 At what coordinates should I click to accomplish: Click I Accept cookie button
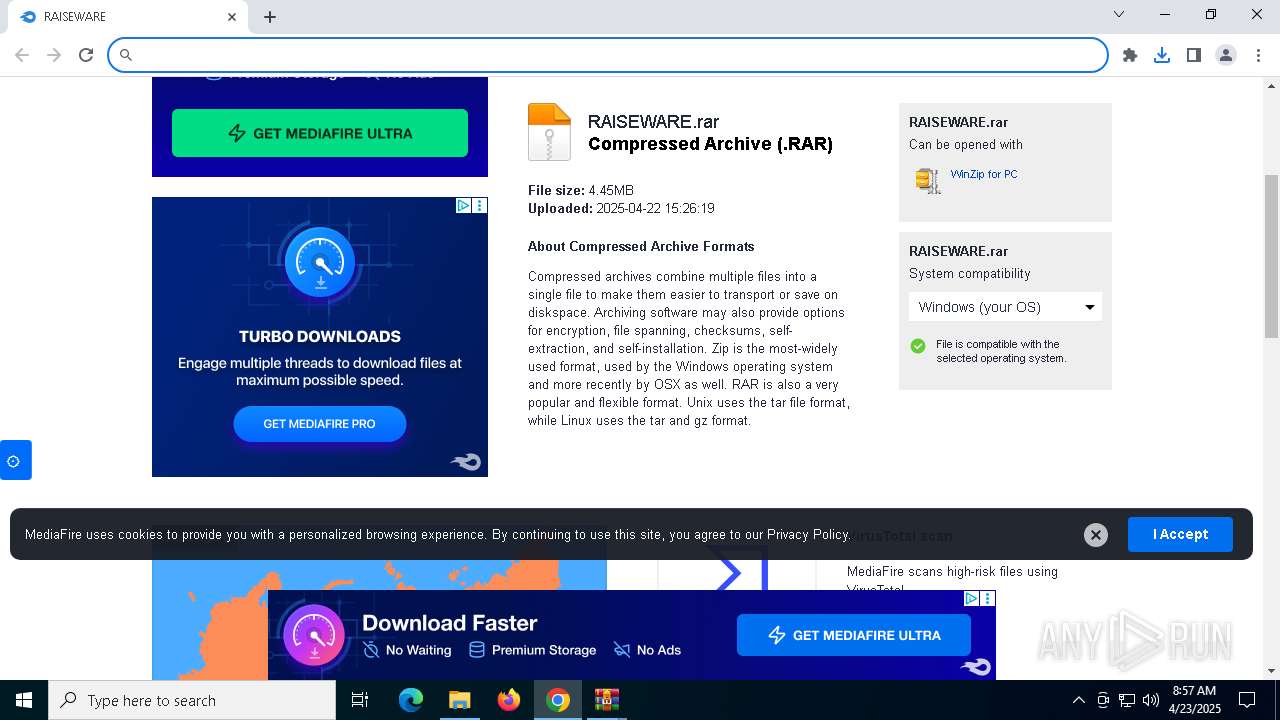pos(1180,534)
